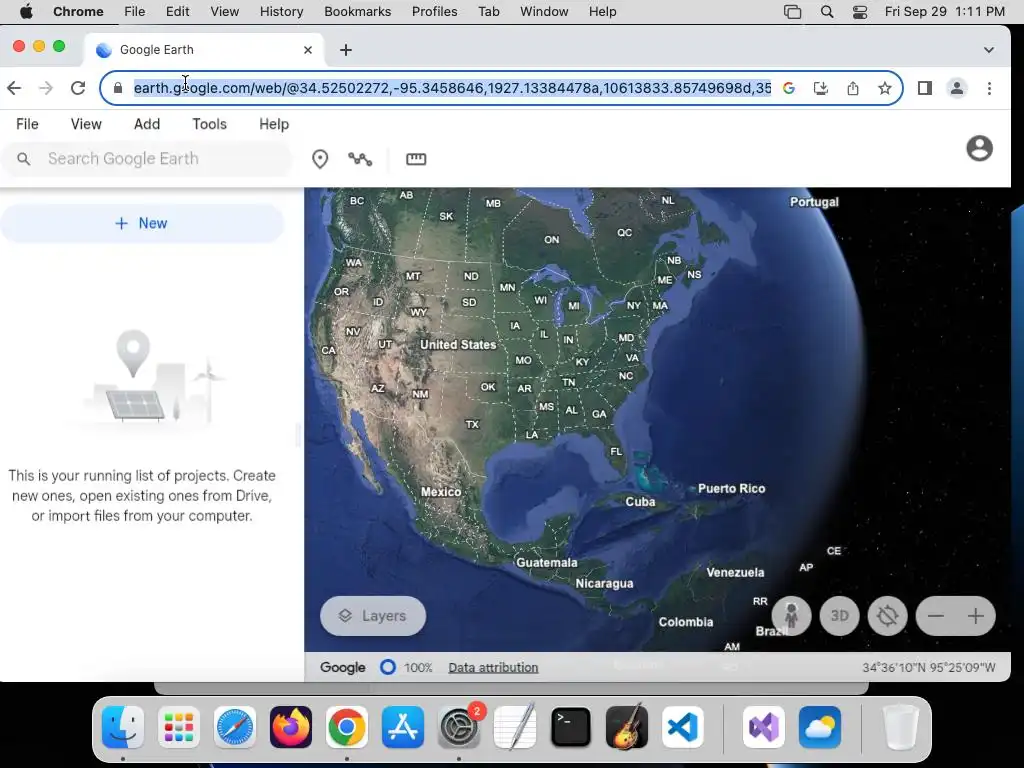Zoom in with the plus button
The image size is (1024, 768).
click(x=976, y=616)
